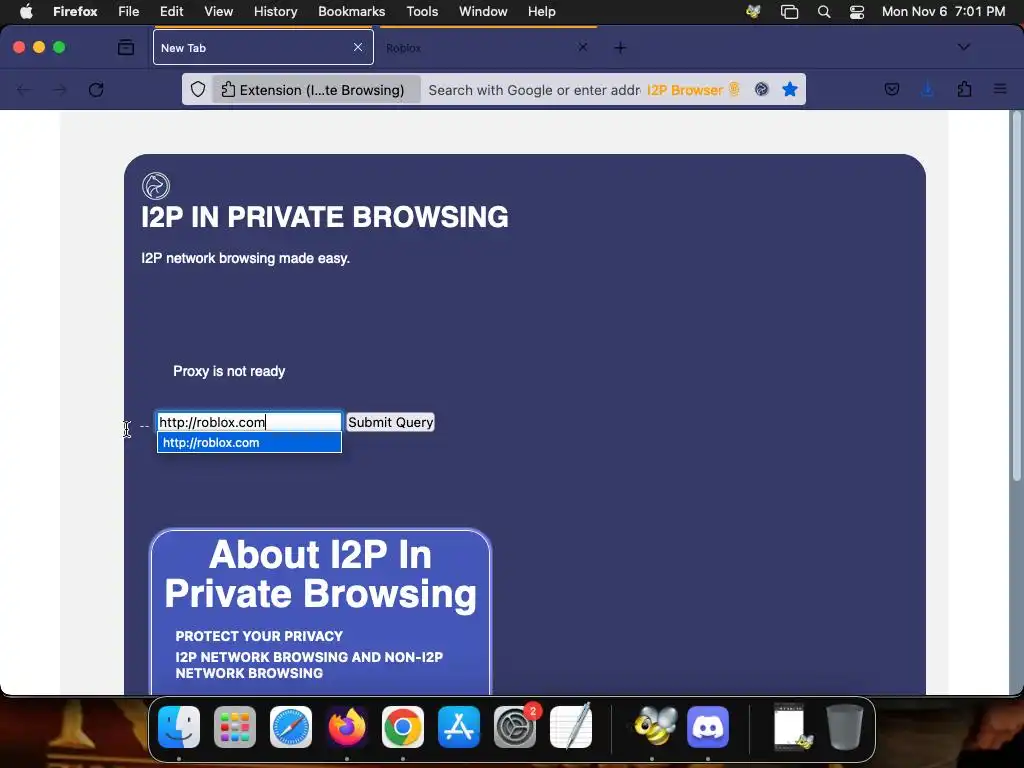The image size is (1024, 768).
Task: Click the blue bookmark star icon
Action: coord(790,89)
